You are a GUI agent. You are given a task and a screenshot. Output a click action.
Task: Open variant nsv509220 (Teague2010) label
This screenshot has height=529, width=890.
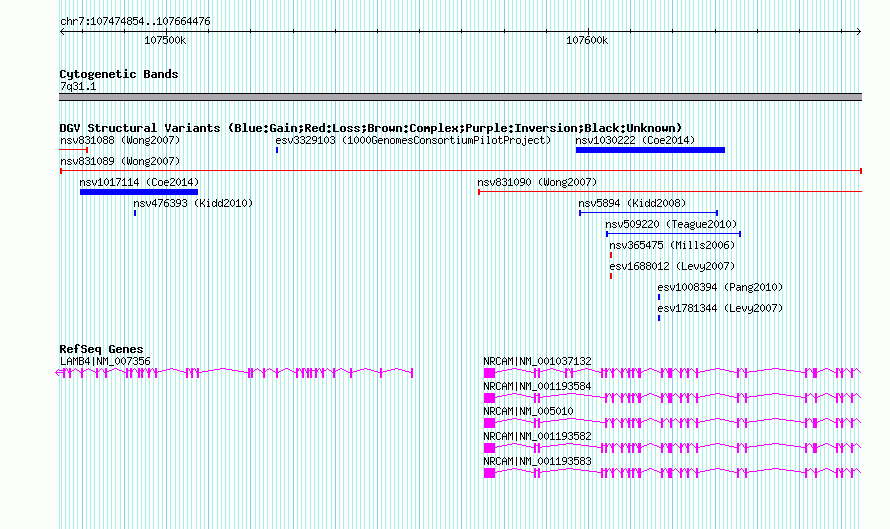click(671, 224)
